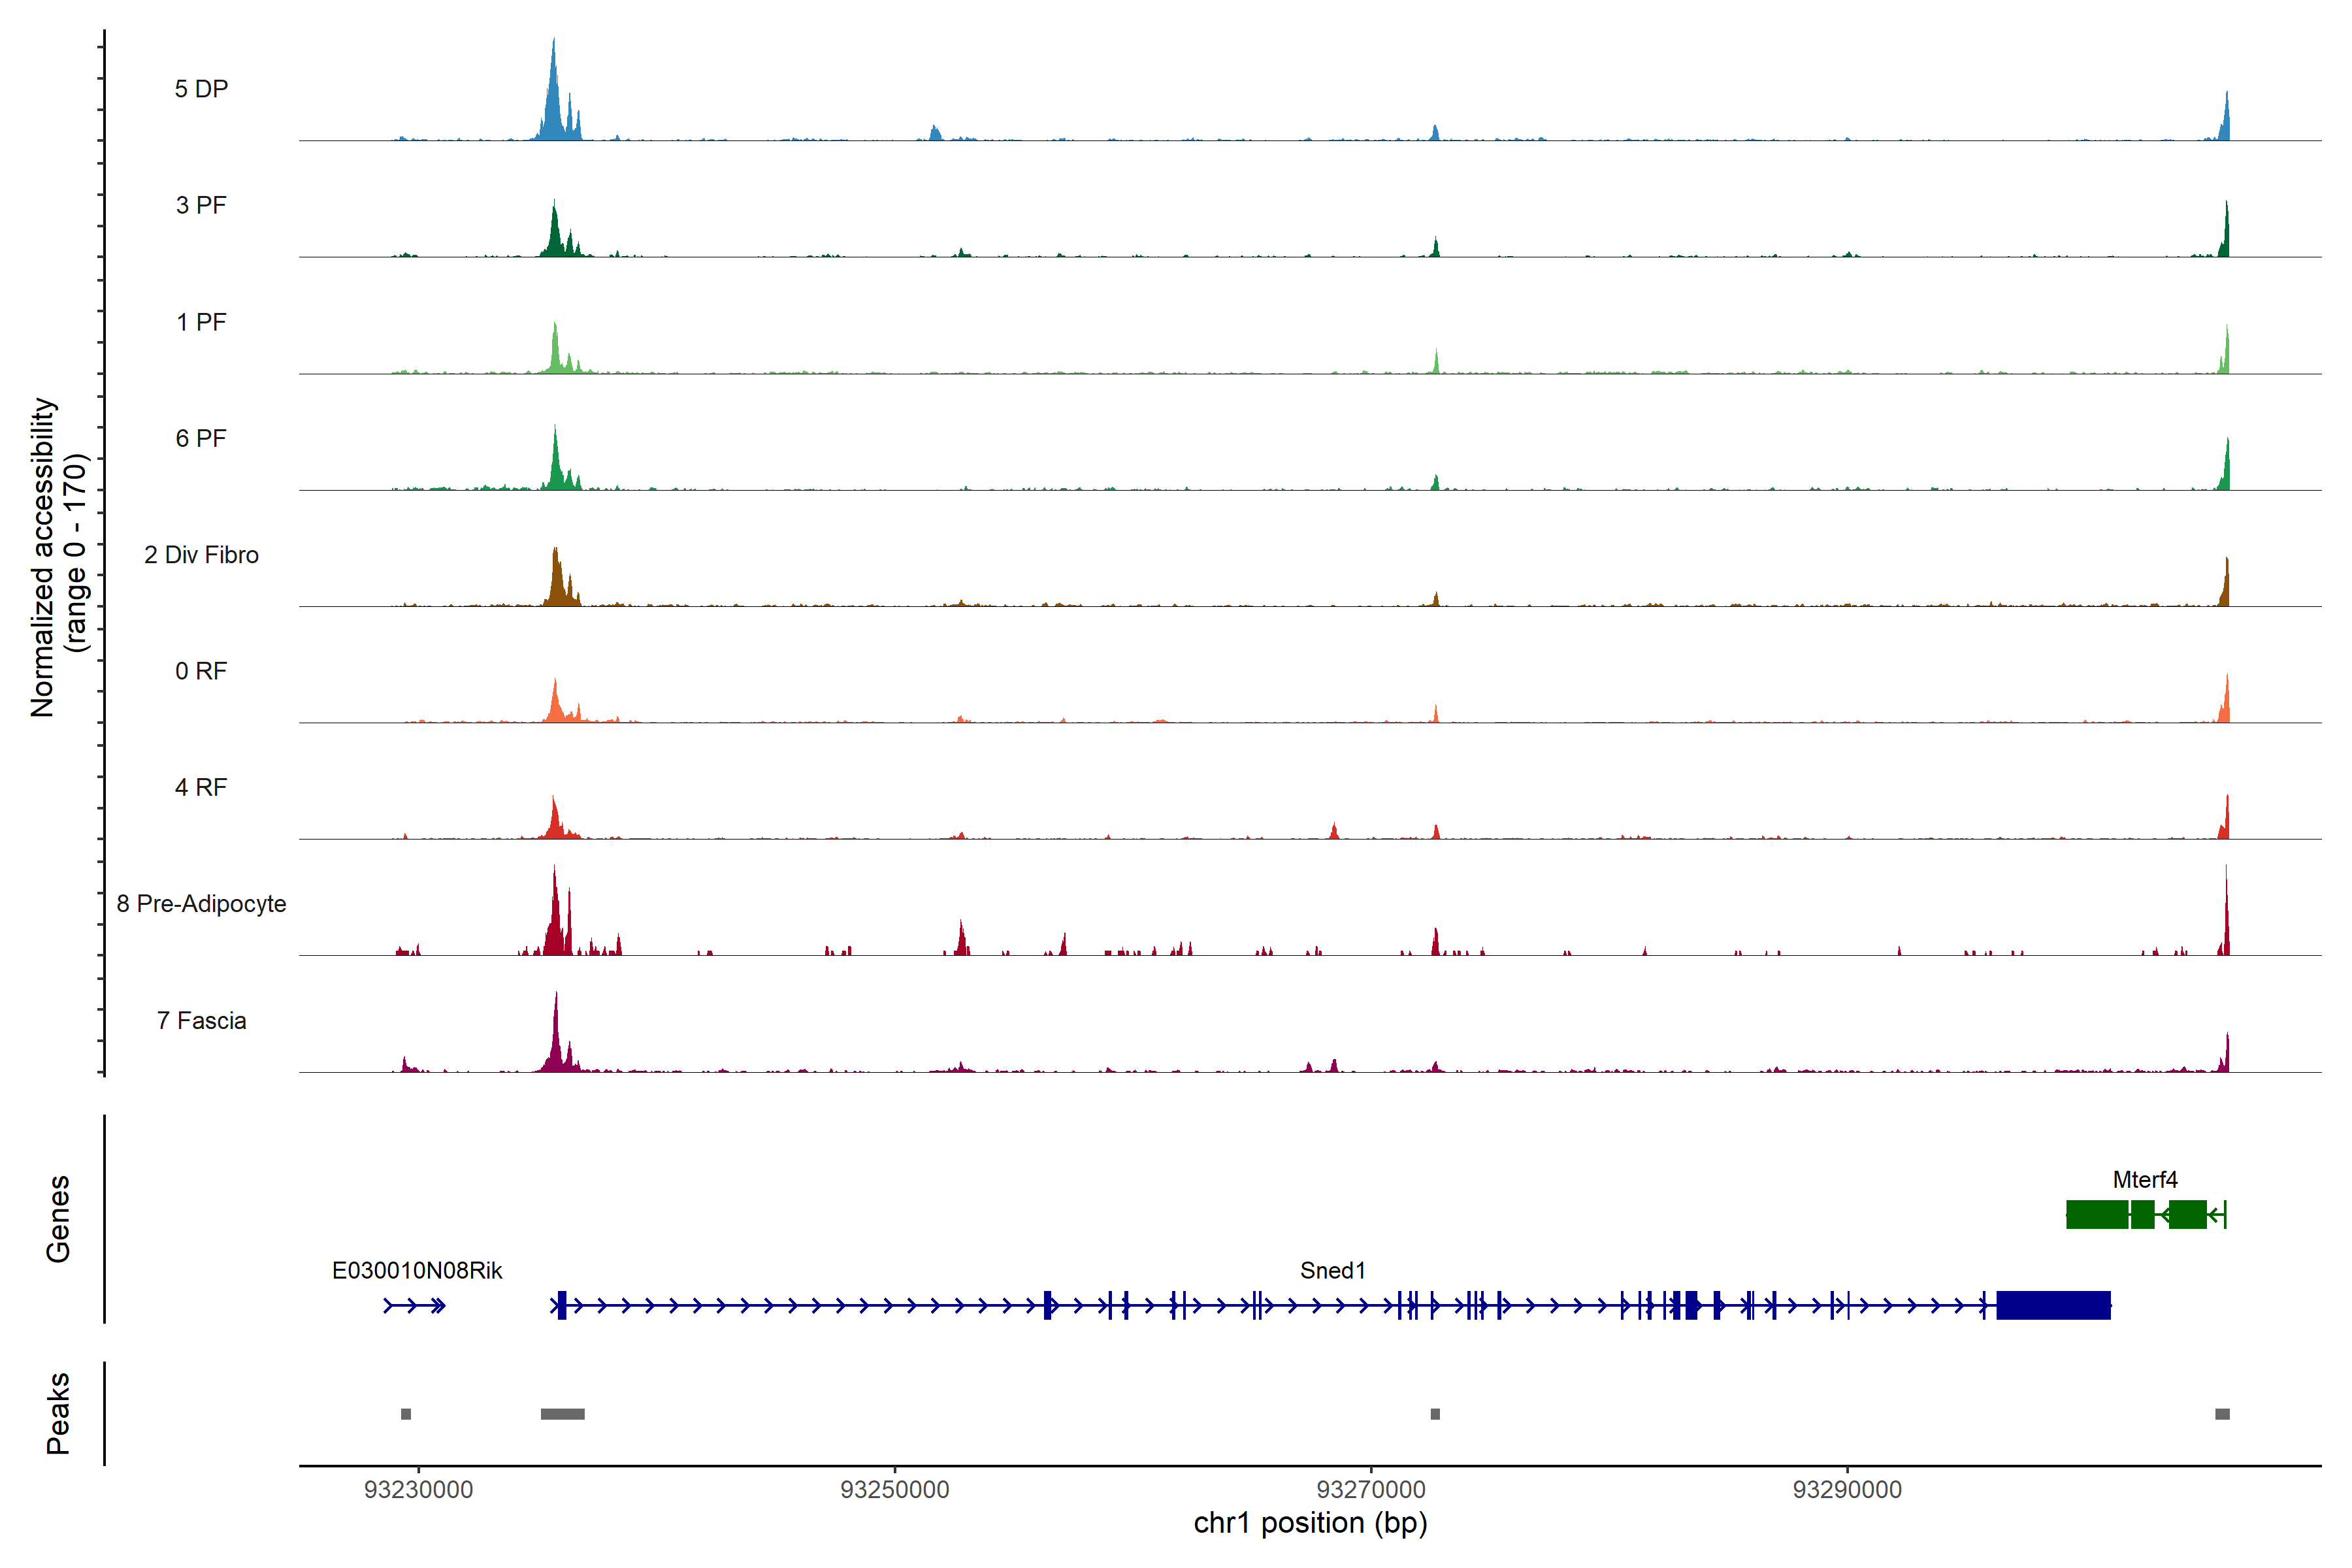Click the gray peak marker near 93270000
The height and width of the screenshot is (1568, 2352).
point(1435,1414)
